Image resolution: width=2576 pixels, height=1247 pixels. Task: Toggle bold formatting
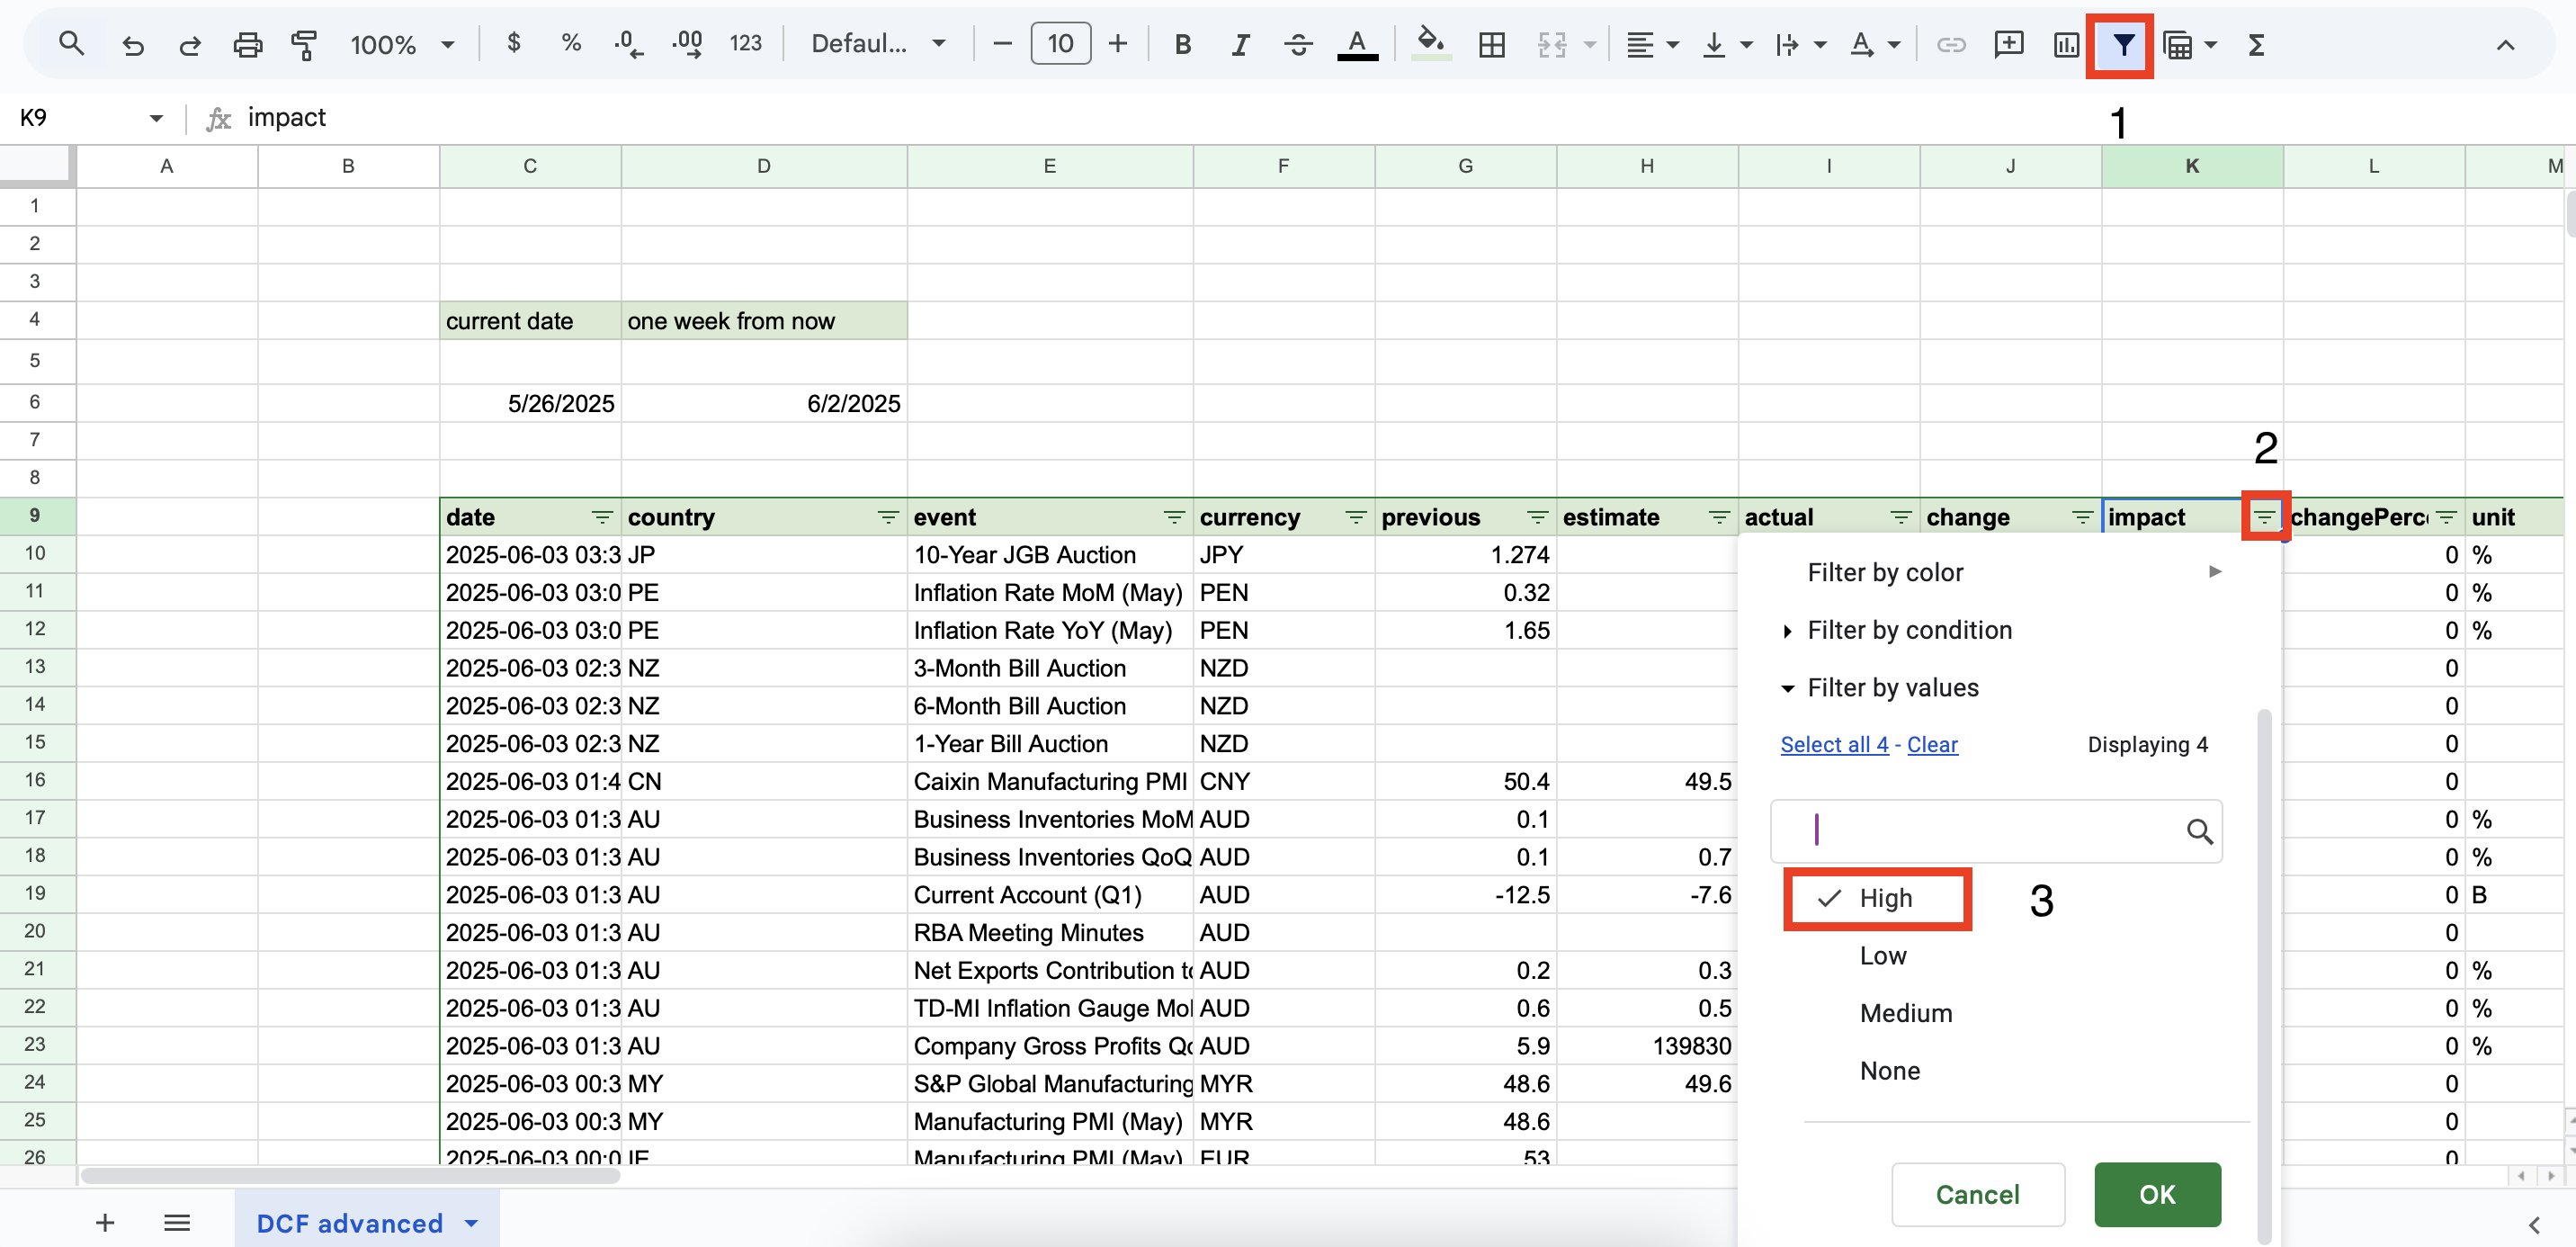[x=1183, y=44]
